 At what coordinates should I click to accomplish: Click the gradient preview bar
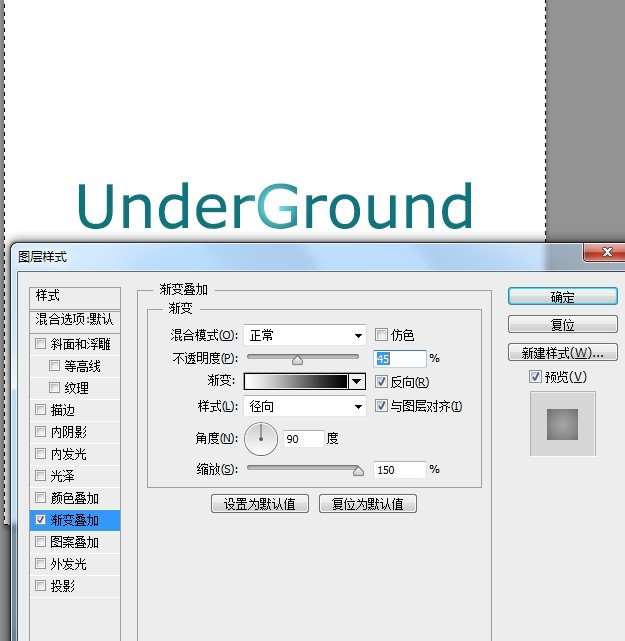pos(296,381)
